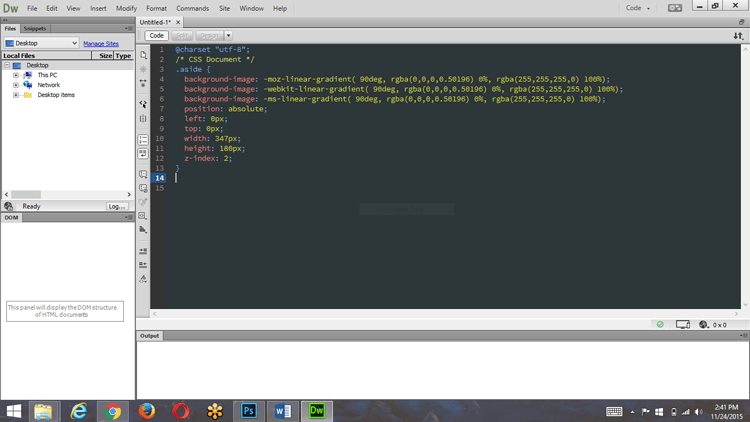This screenshot has width=750, height=422.
Task: Select the Network item in Local Files
Action: [49, 85]
